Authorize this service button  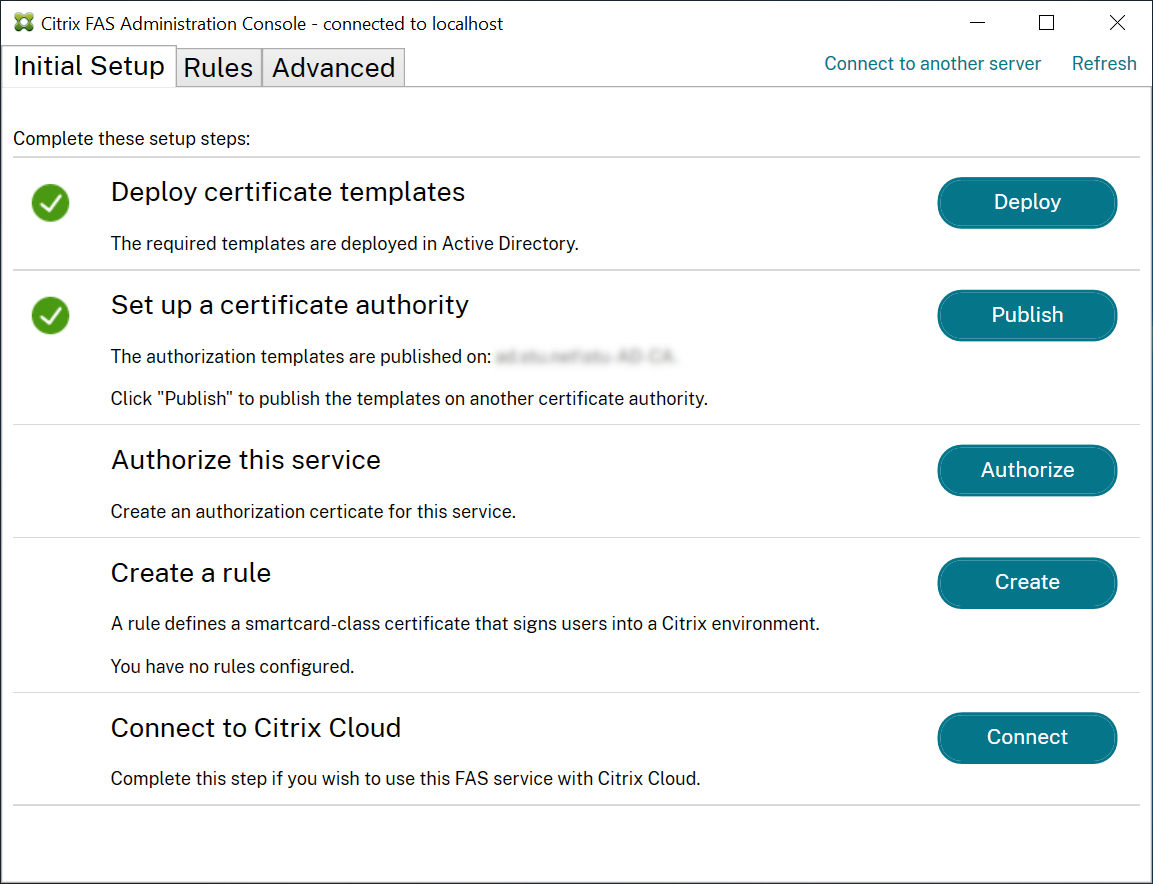(x=1027, y=470)
